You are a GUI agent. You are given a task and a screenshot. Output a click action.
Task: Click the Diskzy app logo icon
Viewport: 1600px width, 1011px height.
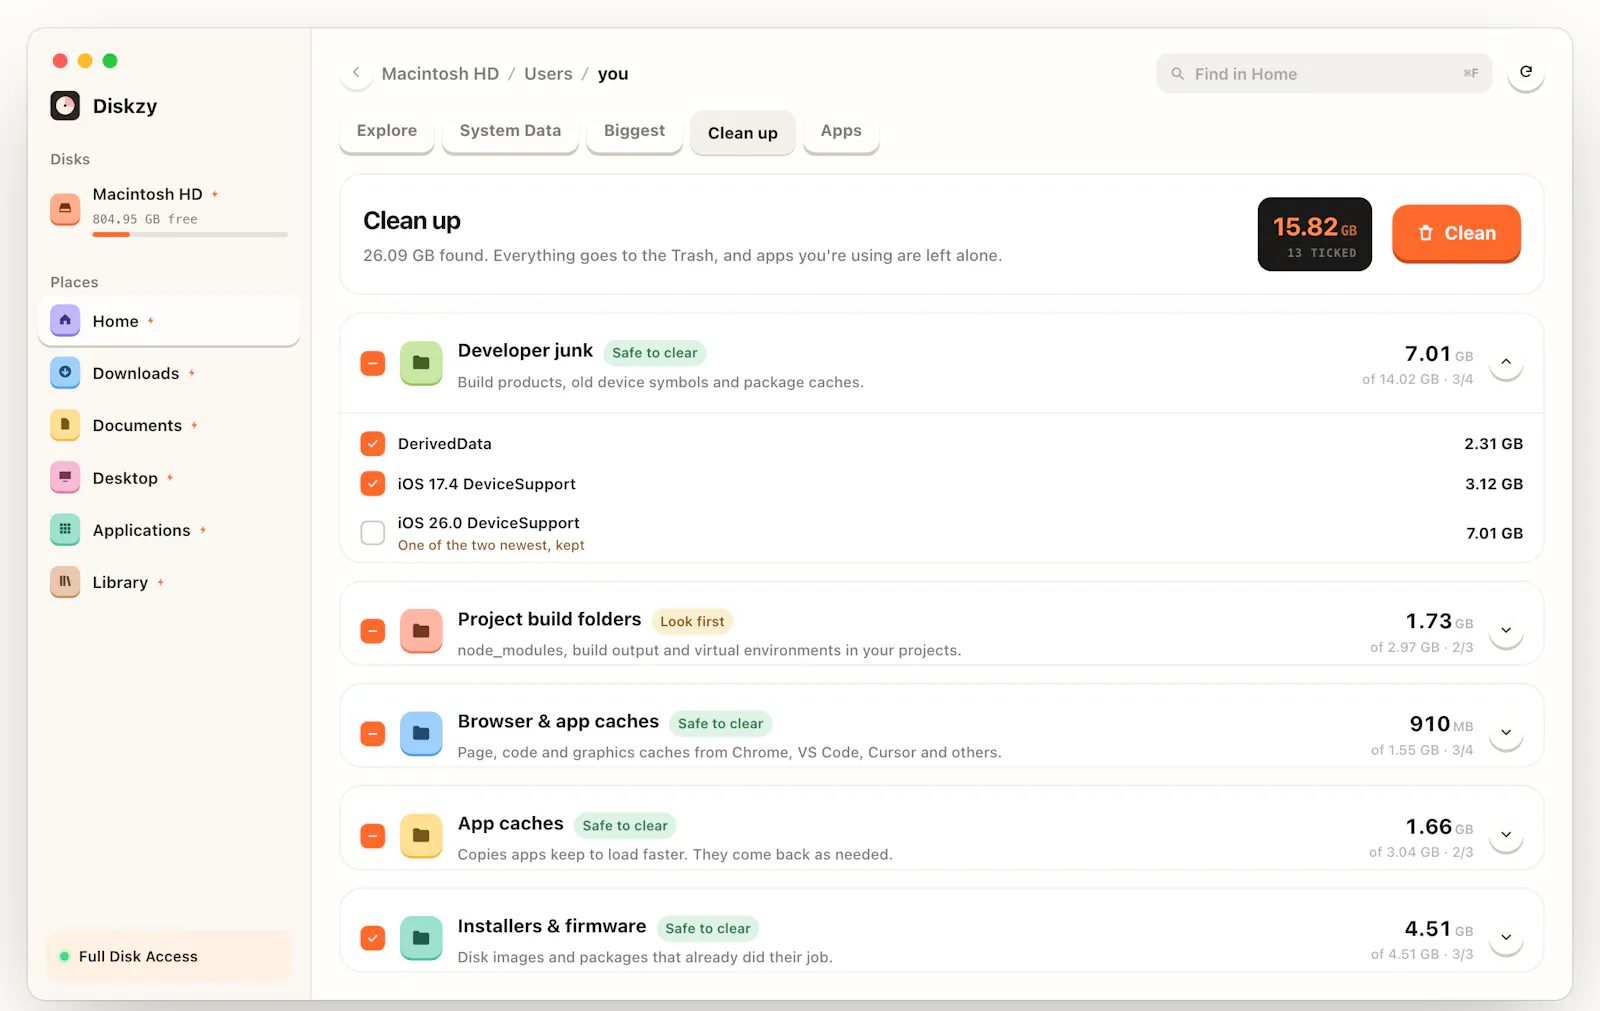tap(65, 106)
